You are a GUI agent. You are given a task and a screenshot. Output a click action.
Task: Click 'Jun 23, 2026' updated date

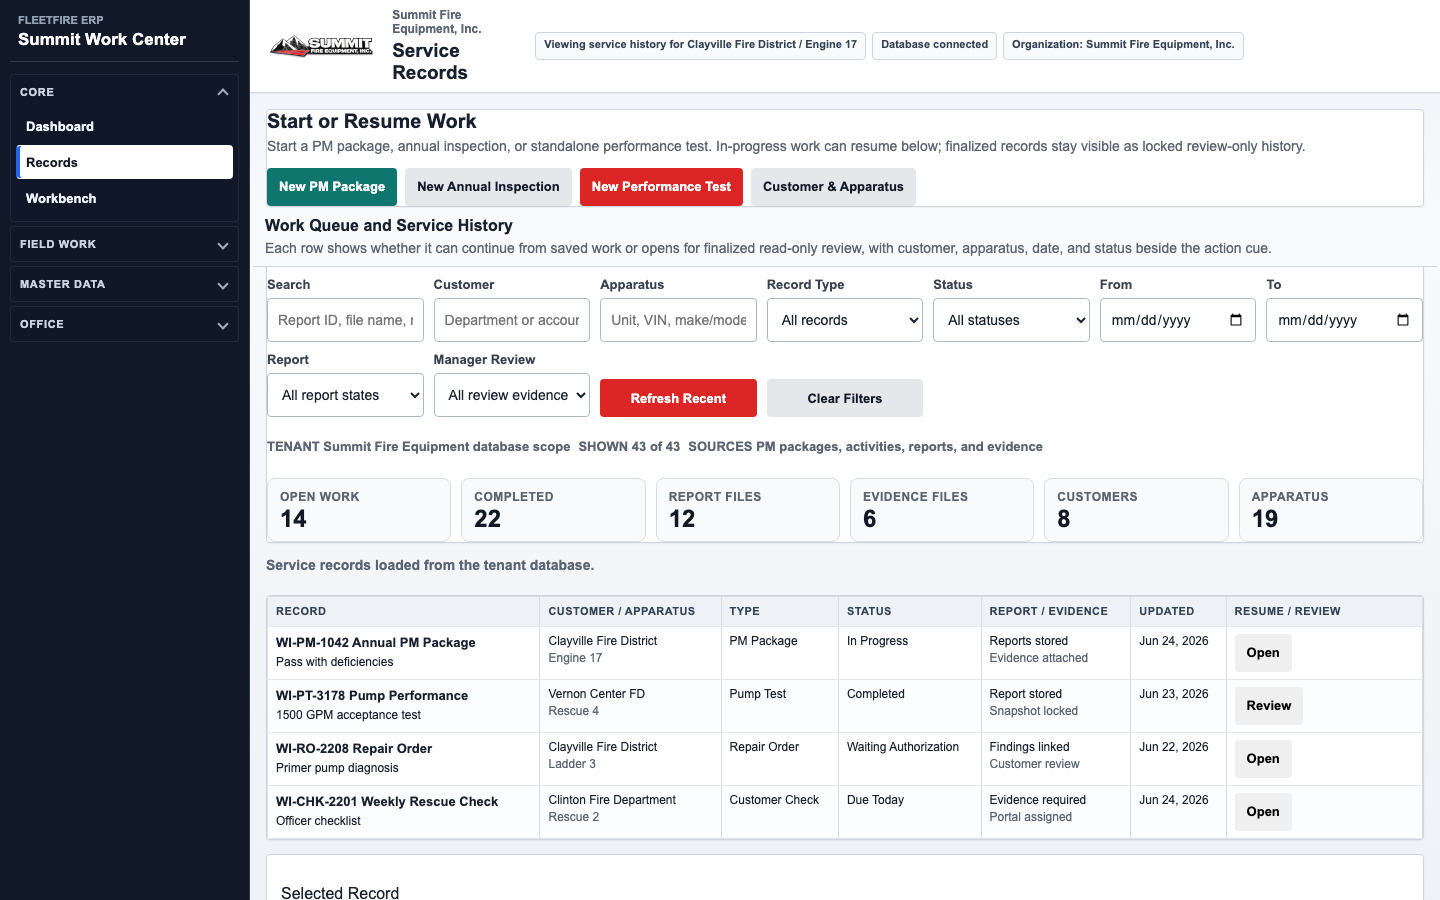(1173, 694)
